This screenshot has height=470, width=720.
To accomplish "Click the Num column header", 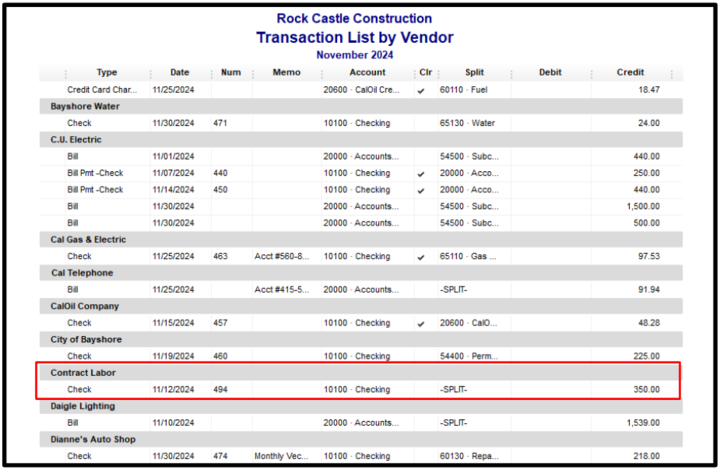I will [x=231, y=73].
